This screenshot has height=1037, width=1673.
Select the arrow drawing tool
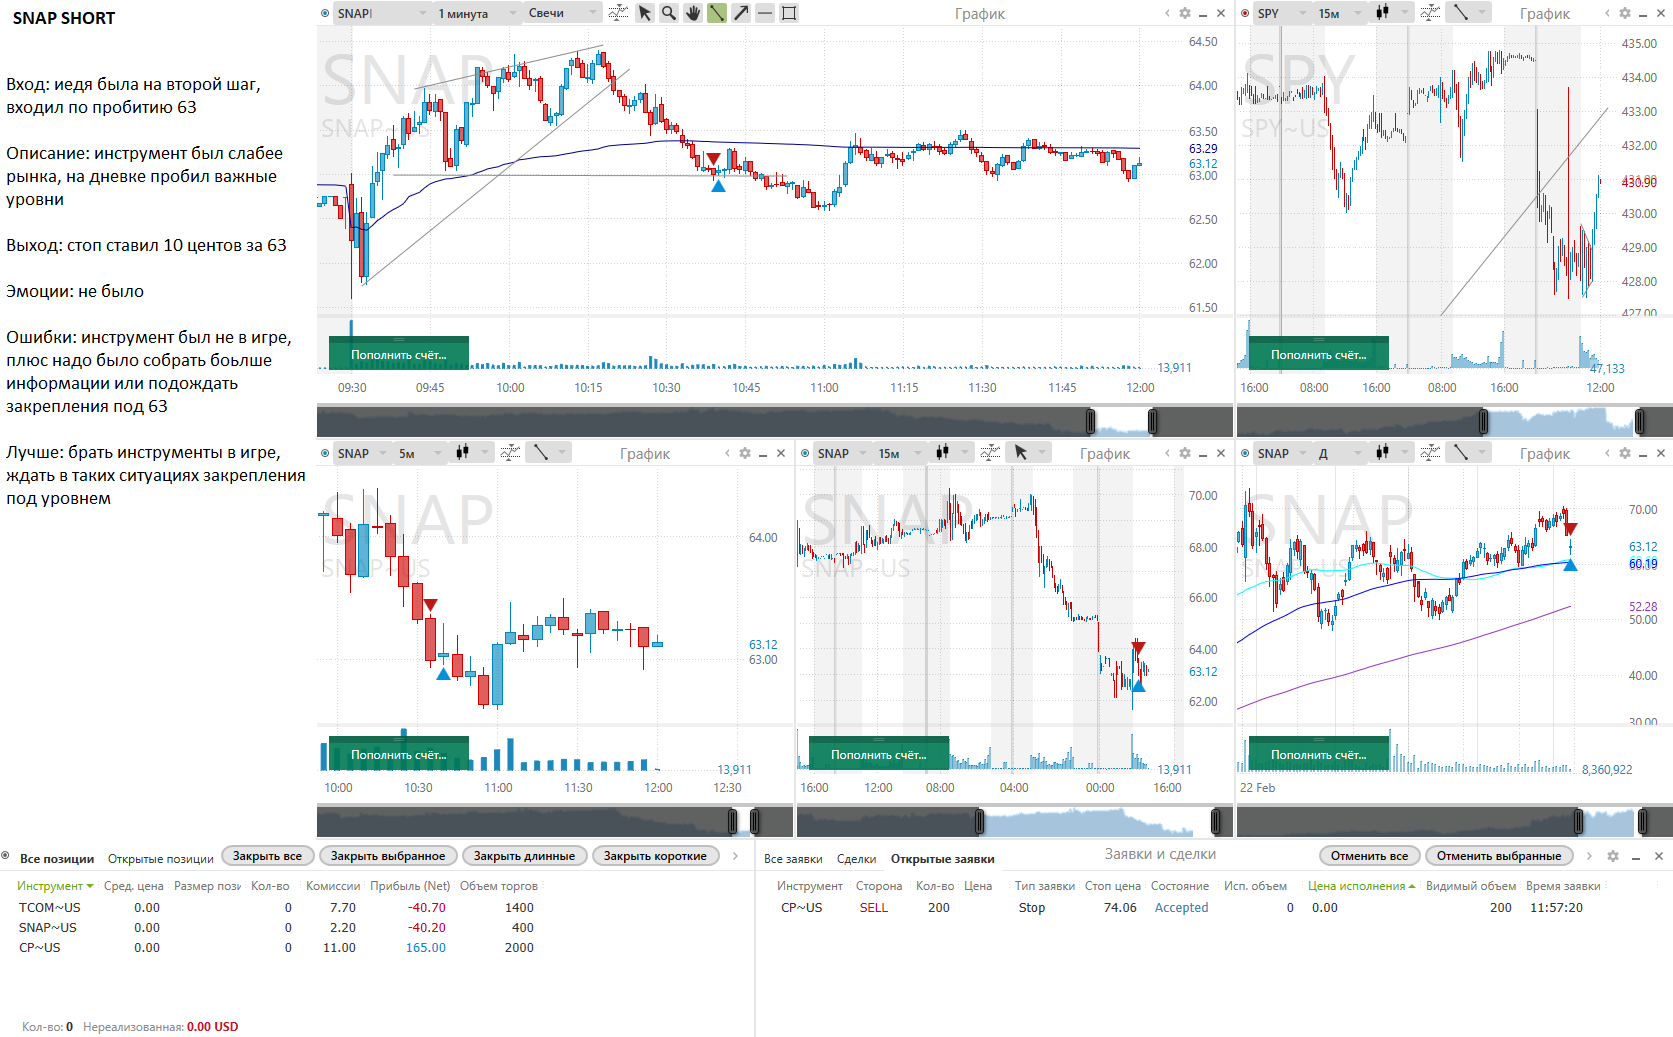coord(740,13)
